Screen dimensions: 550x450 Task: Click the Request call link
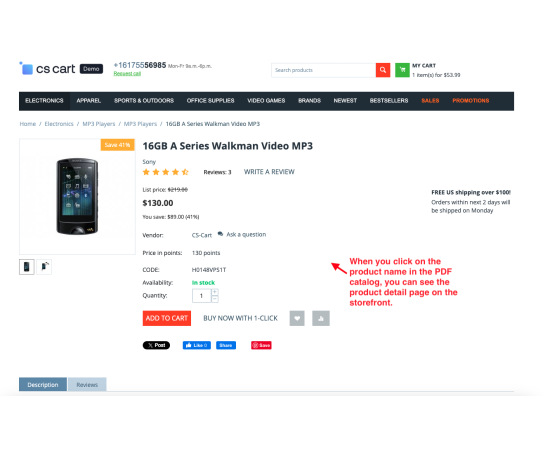click(x=127, y=74)
